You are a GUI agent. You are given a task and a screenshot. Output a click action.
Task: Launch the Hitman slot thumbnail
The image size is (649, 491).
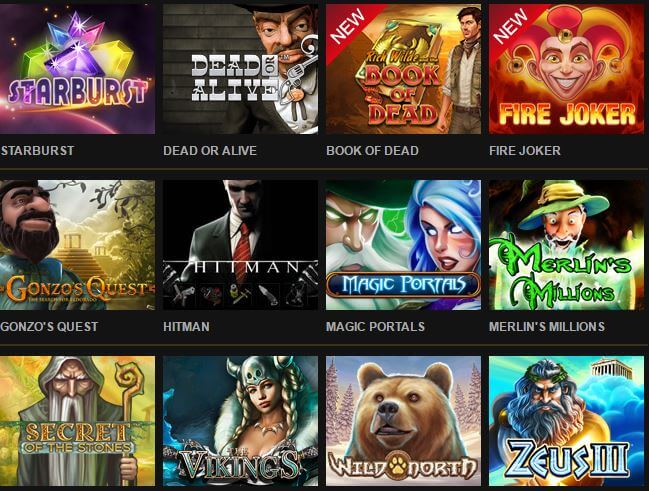pyautogui.click(x=240, y=245)
